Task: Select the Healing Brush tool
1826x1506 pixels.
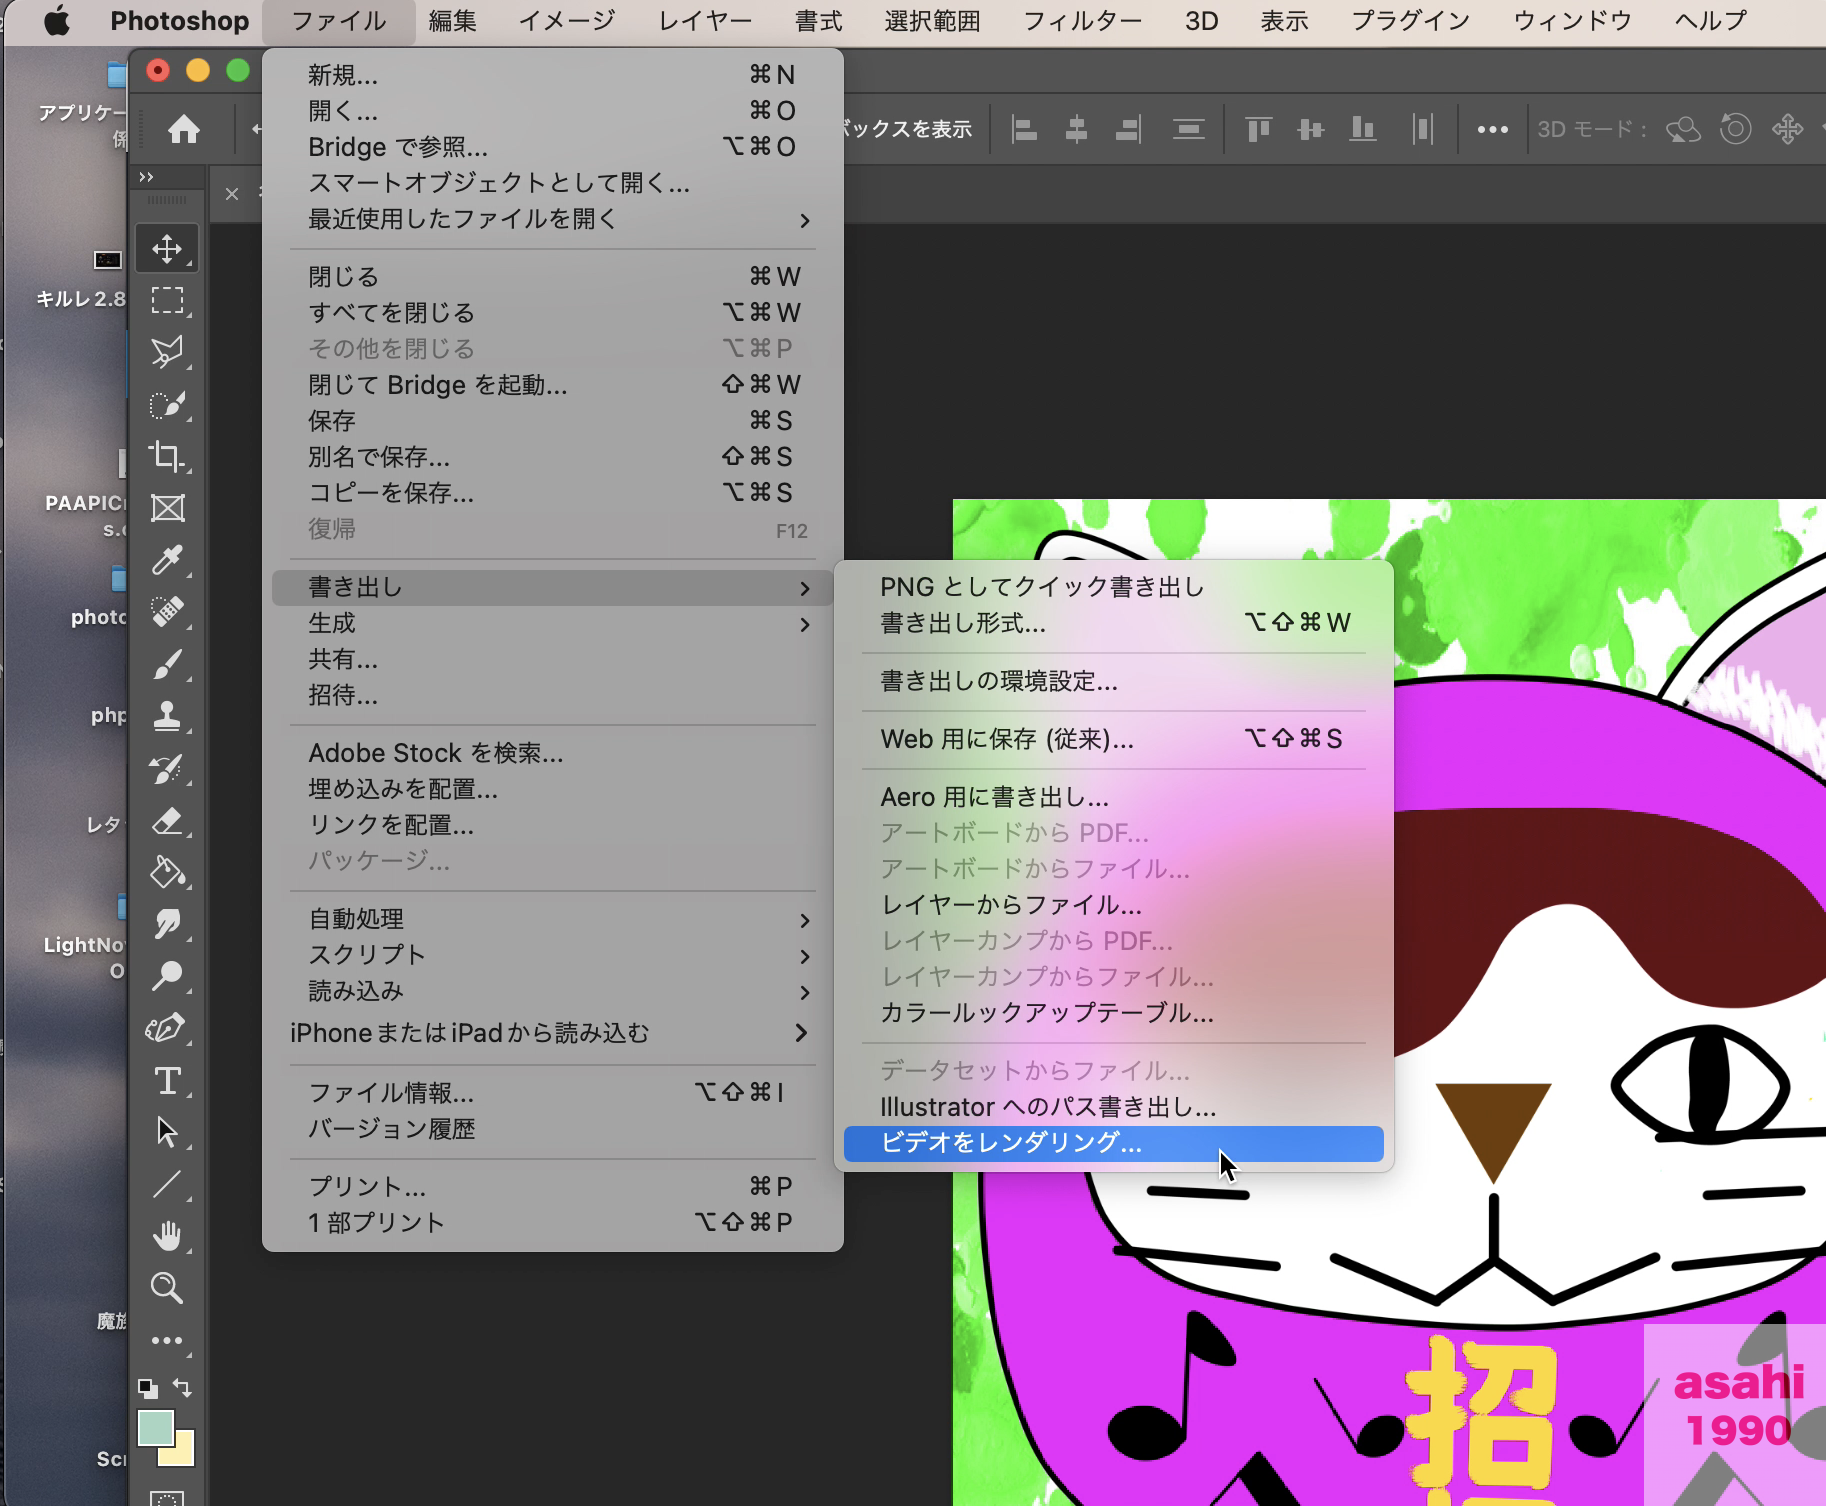Action: 167,612
